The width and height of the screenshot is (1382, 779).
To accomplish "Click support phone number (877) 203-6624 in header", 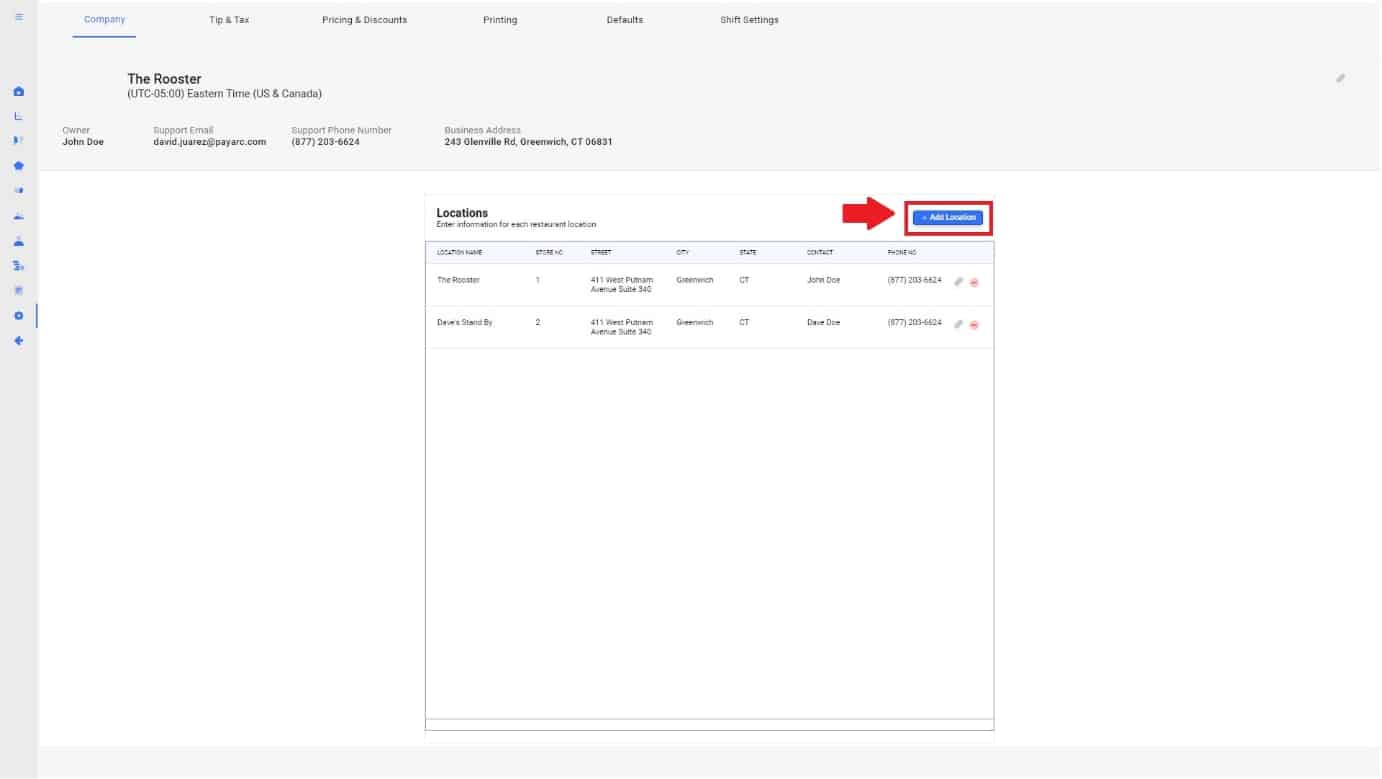I will click(x=325, y=142).
